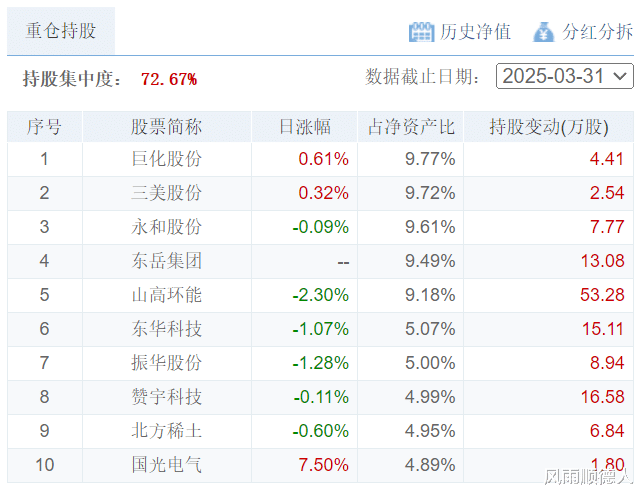Image resolution: width=643 pixels, height=498 pixels.
Task: Click net asset ratio 5.00%
Action: 430,363
